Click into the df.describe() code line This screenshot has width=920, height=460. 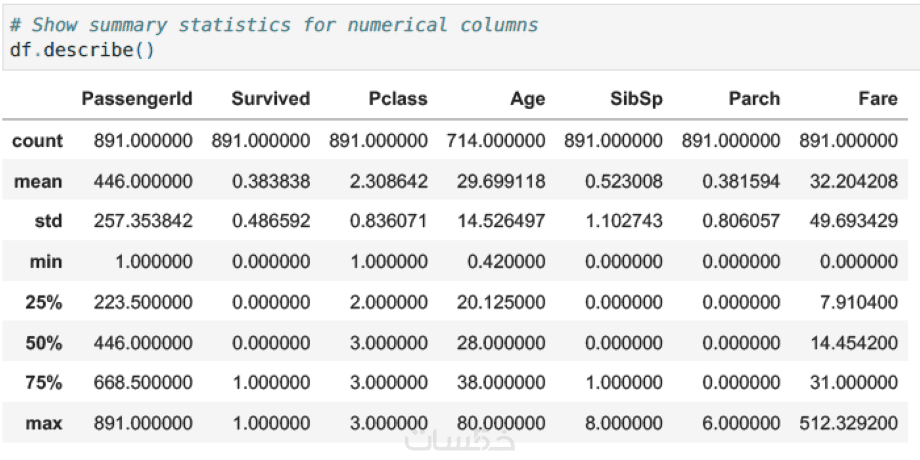(x=83, y=48)
